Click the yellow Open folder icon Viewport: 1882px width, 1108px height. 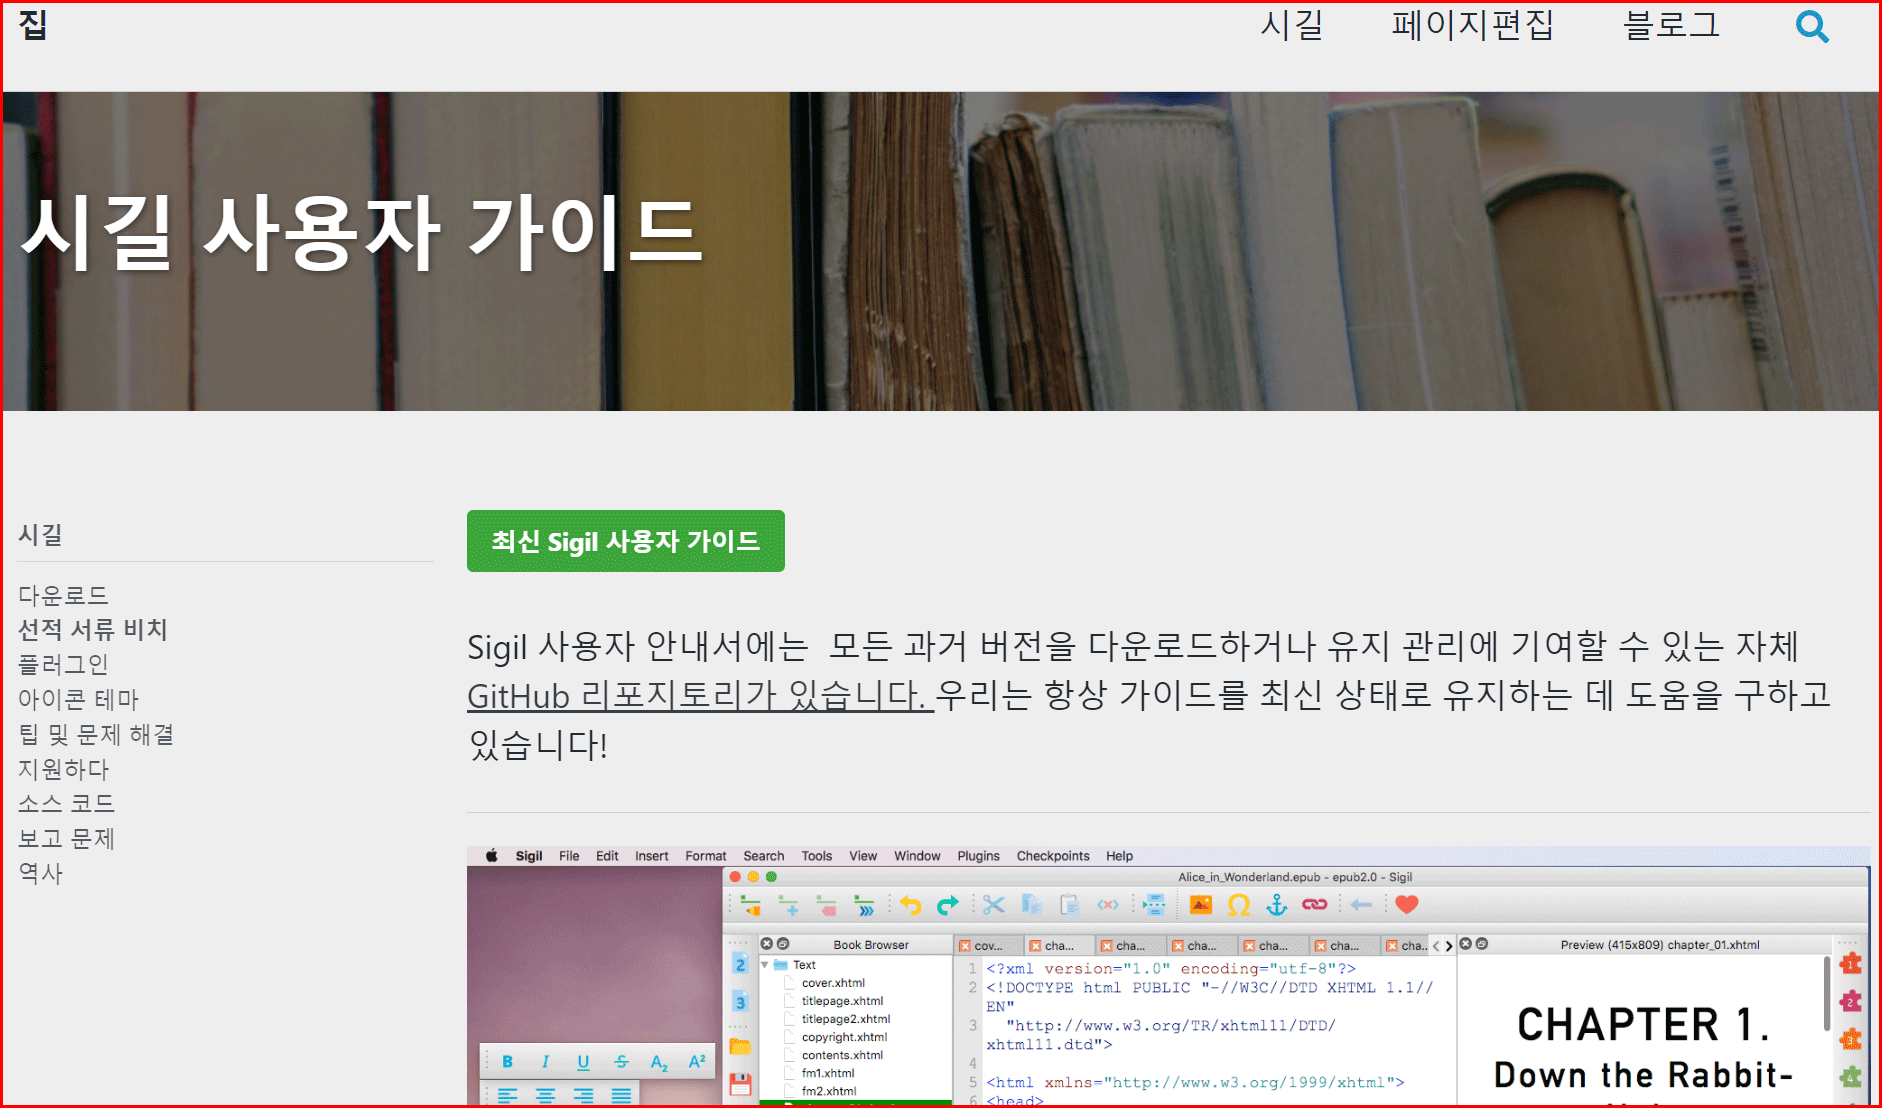pos(740,1047)
